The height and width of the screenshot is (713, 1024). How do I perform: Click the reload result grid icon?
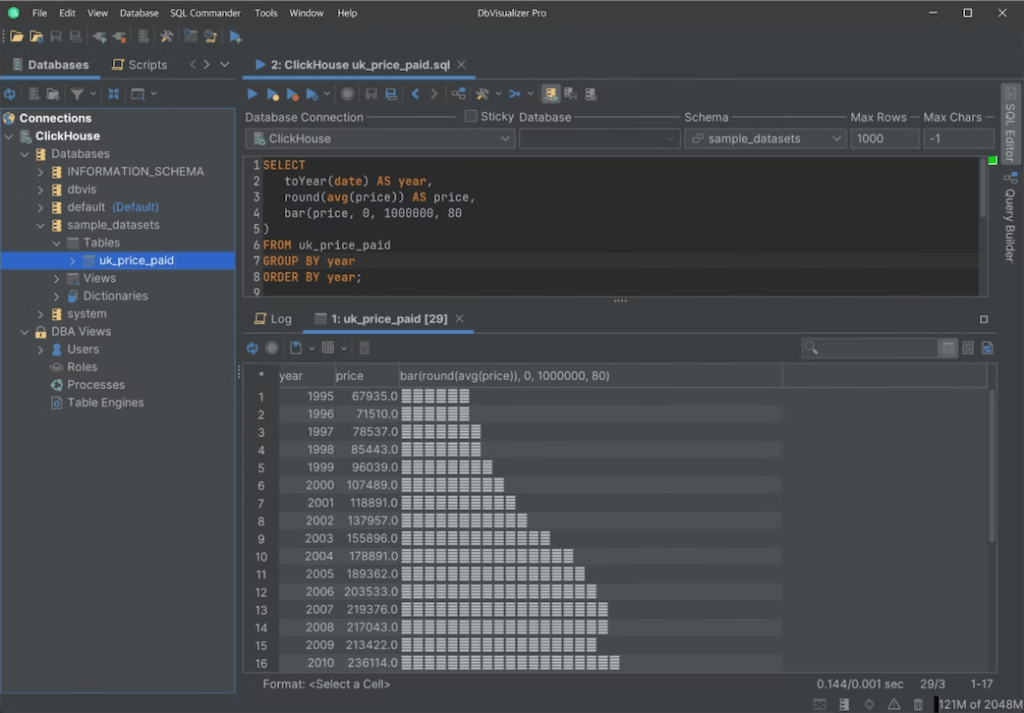(252, 348)
